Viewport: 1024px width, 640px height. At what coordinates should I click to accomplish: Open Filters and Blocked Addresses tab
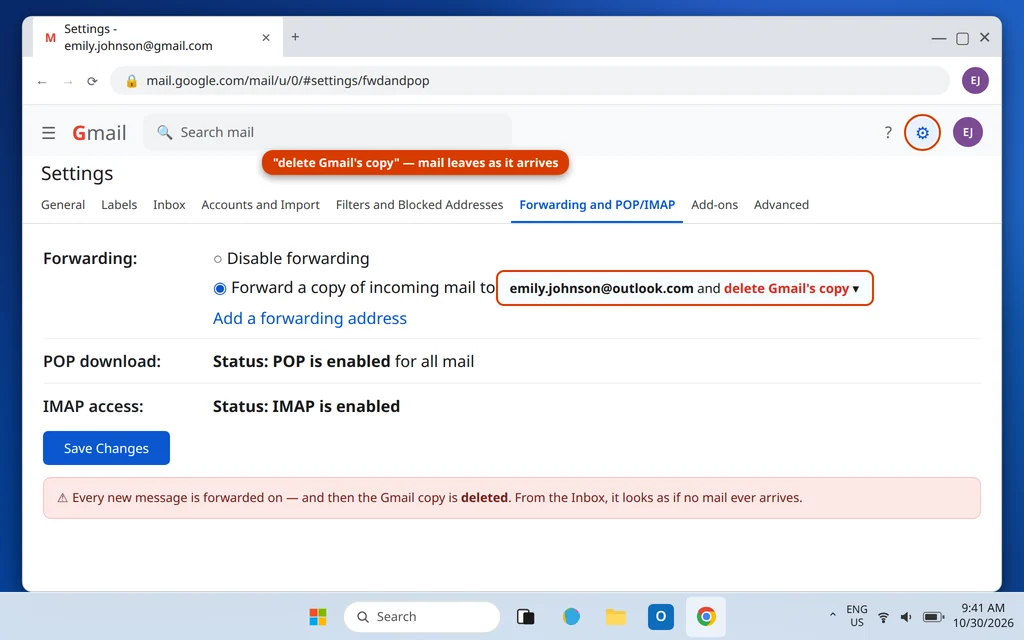tap(419, 204)
